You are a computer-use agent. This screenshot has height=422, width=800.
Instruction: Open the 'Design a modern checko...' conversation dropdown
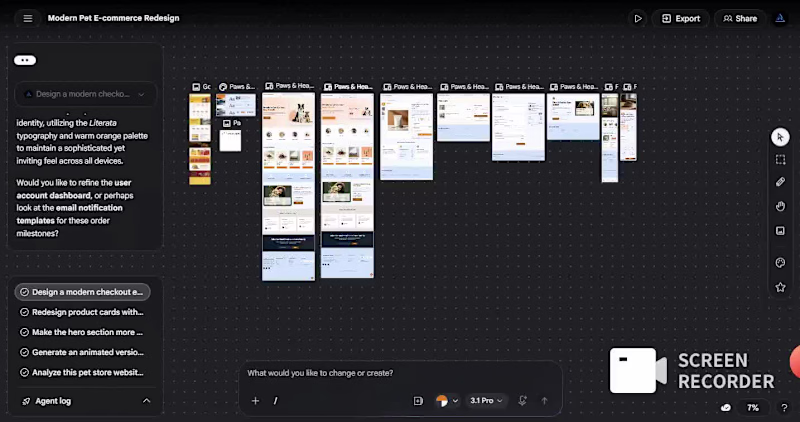click(85, 94)
